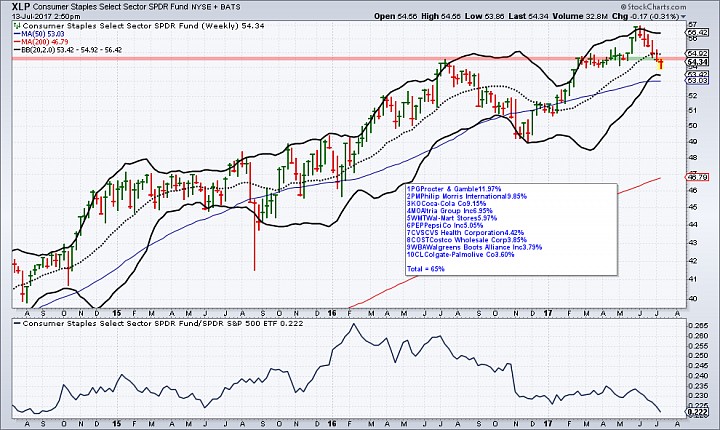Click the Philip Morris International holding row
Image resolution: width=720 pixels, height=430 pixels.
tap(467, 196)
